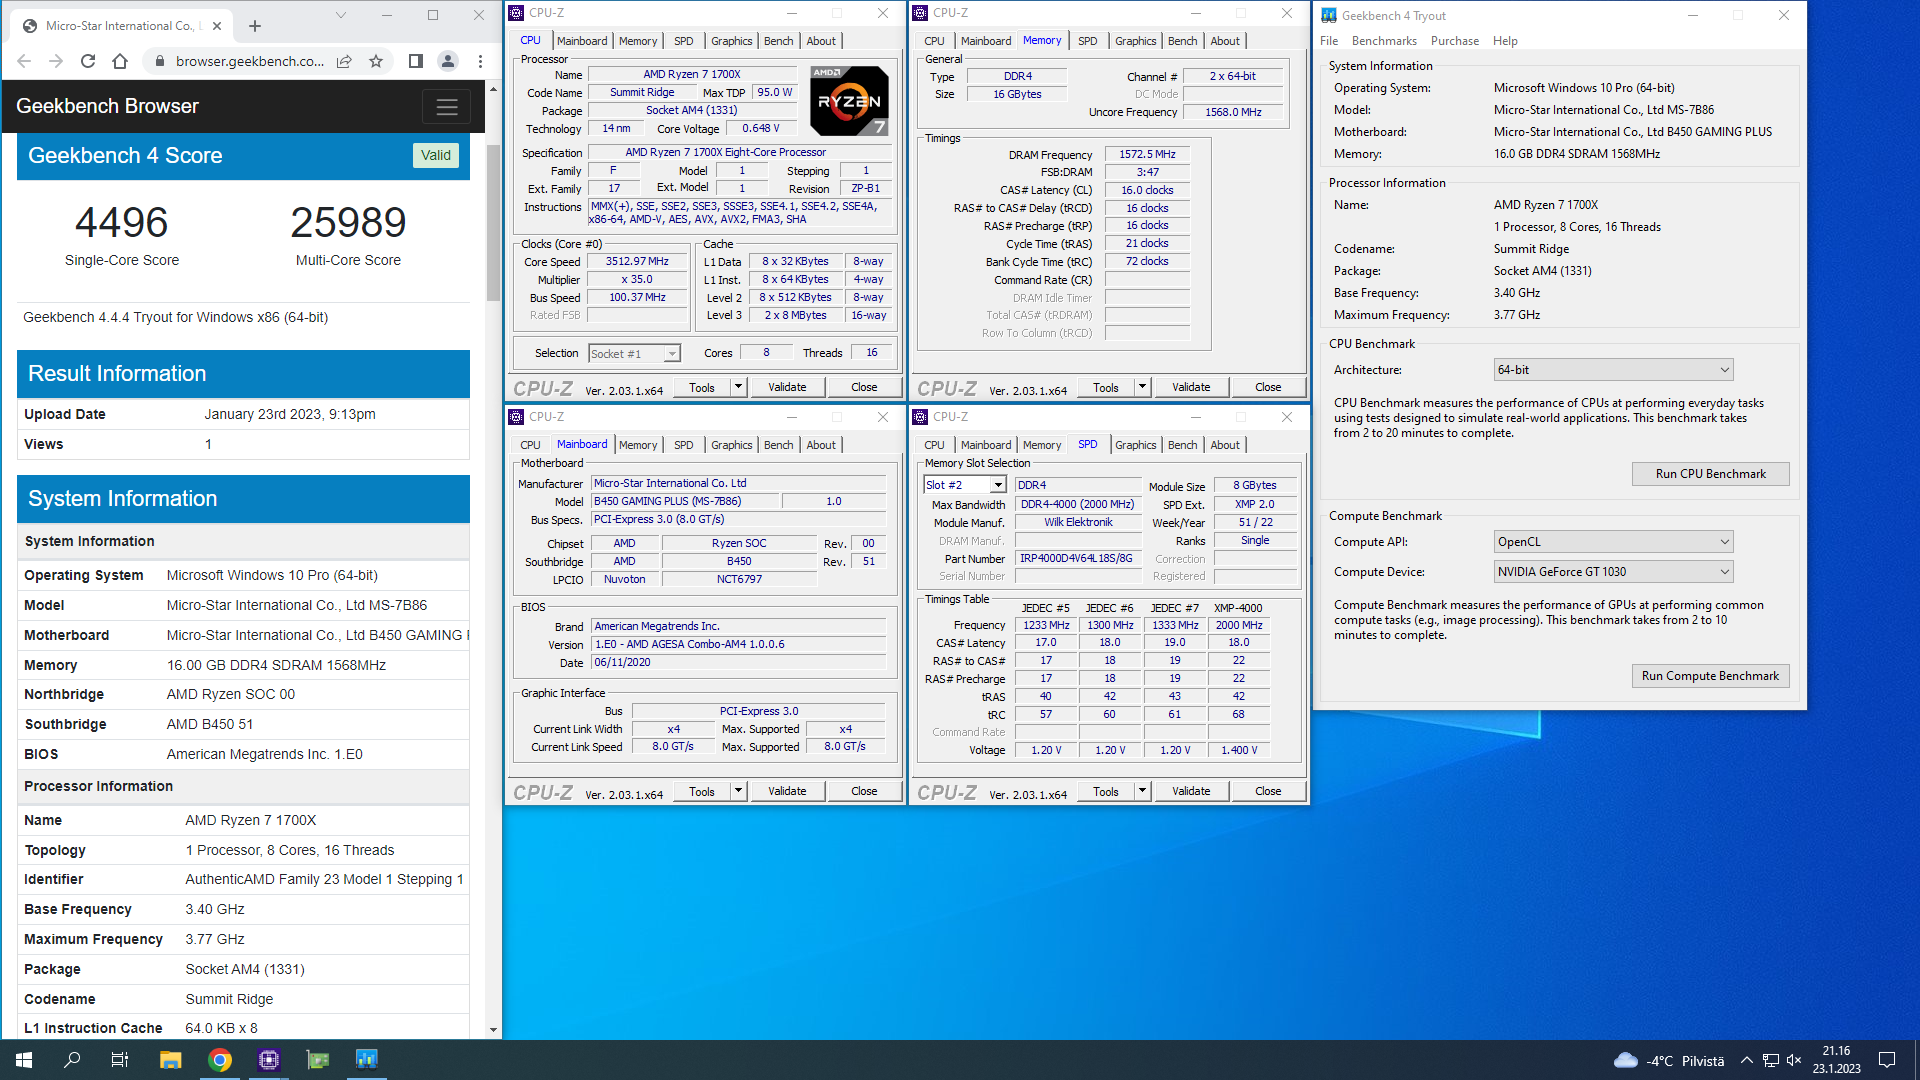Select About tab in Mainboard CPU-Z window
1920x1080 pixels.
tap(821, 445)
